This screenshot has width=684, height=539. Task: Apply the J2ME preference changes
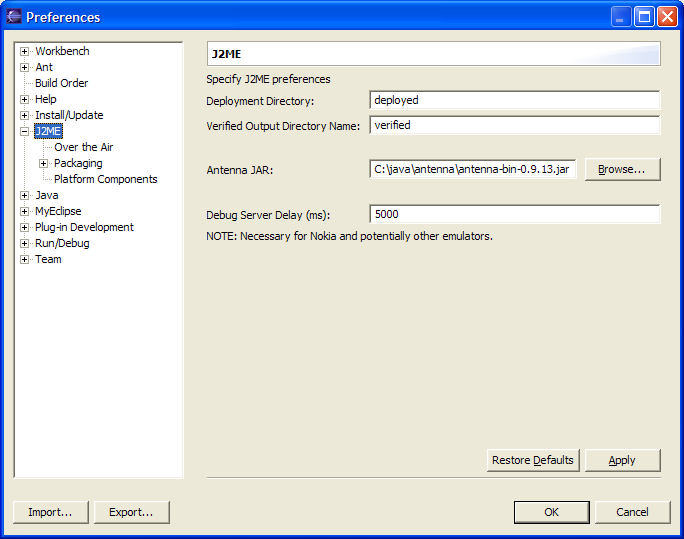(x=622, y=460)
